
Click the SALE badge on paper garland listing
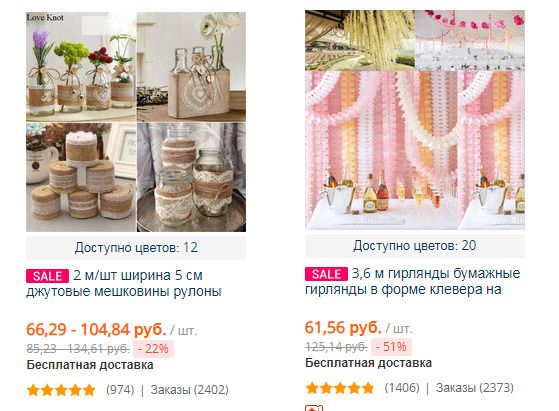pyautogui.click(x=326, y=274)
